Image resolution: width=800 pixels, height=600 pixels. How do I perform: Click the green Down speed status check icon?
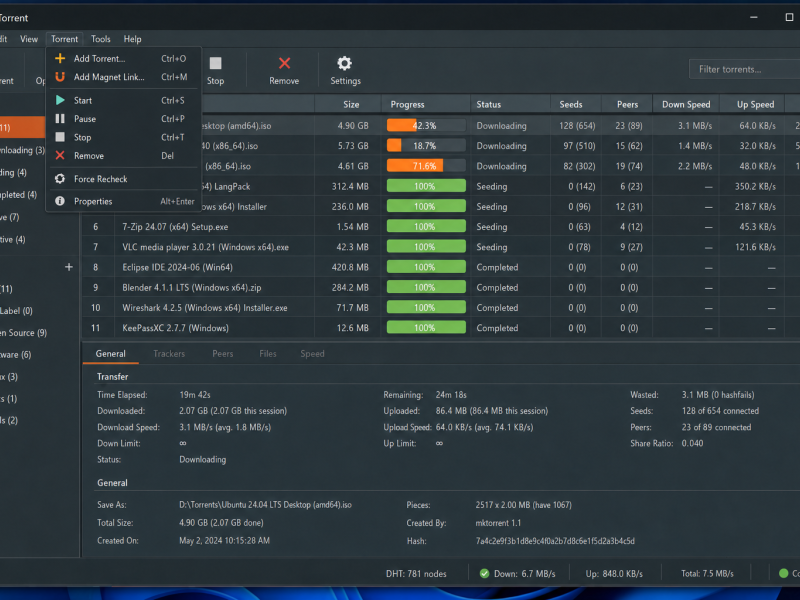[x=484, y=573]
